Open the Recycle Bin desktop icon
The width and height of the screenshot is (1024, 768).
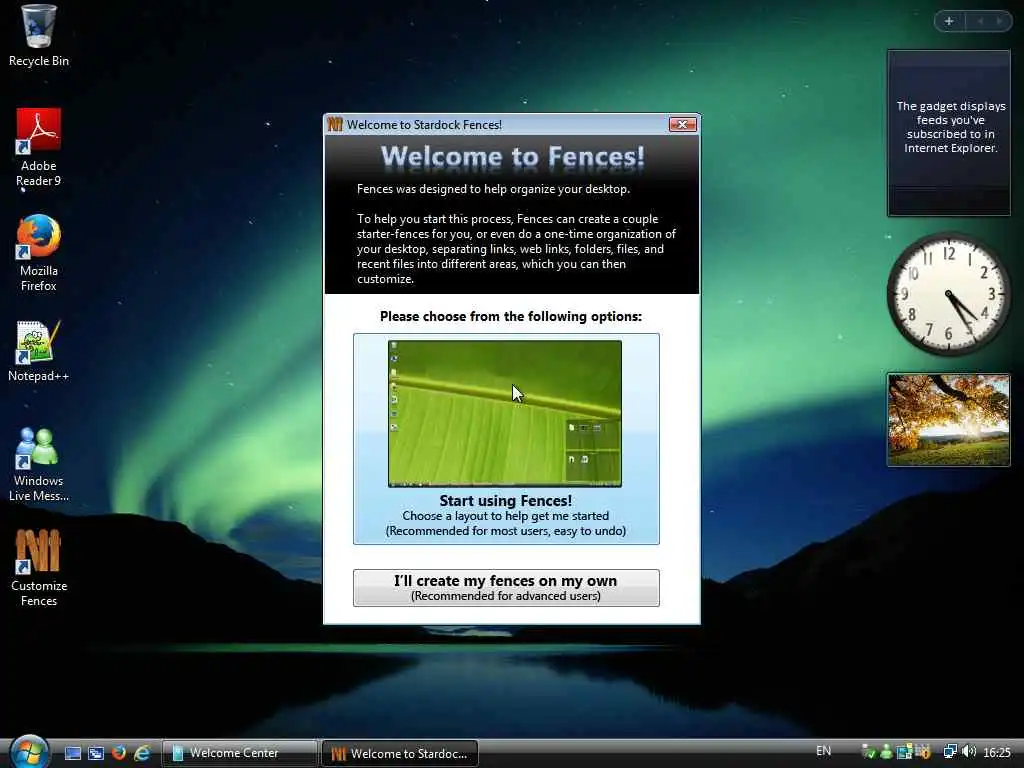39,36
